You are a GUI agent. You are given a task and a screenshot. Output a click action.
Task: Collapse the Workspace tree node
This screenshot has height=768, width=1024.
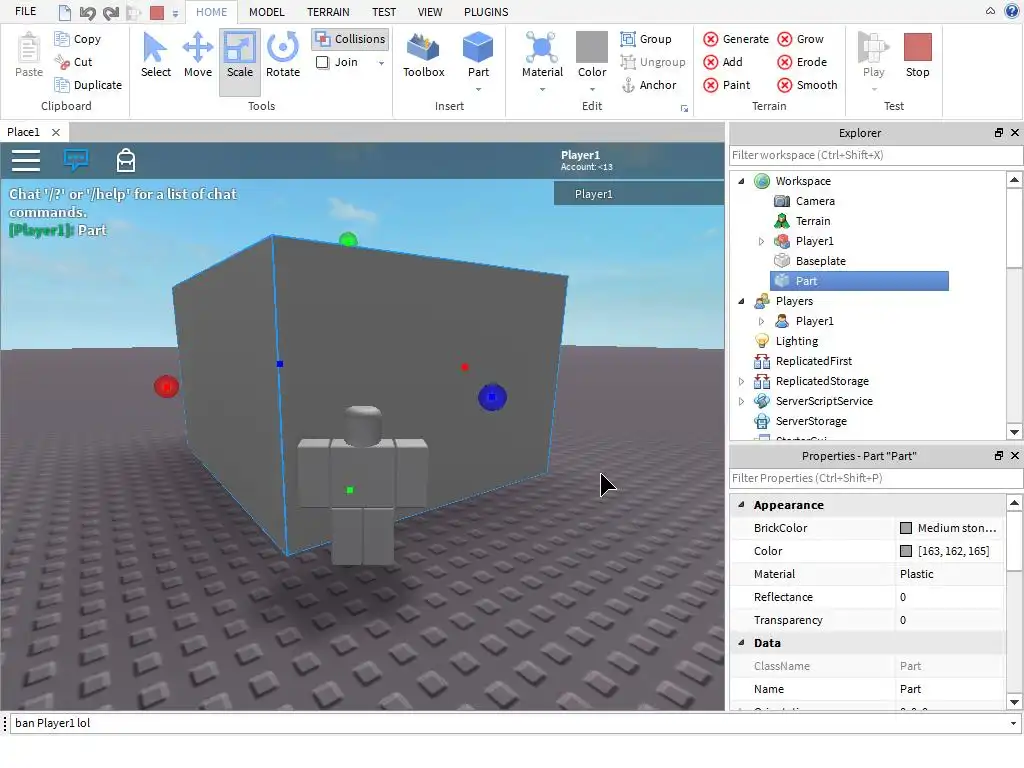tap(741, 181)
